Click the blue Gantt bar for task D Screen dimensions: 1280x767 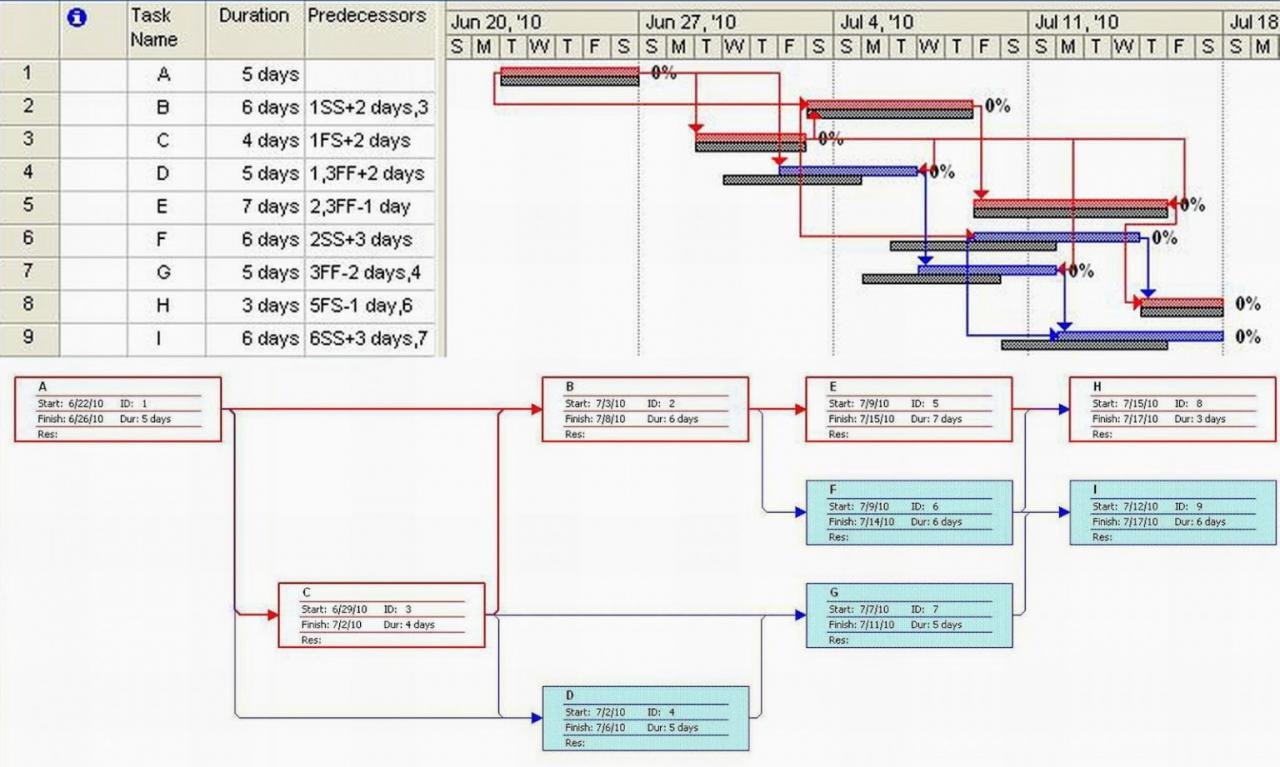pyautogui.click(x=848, y=171)
